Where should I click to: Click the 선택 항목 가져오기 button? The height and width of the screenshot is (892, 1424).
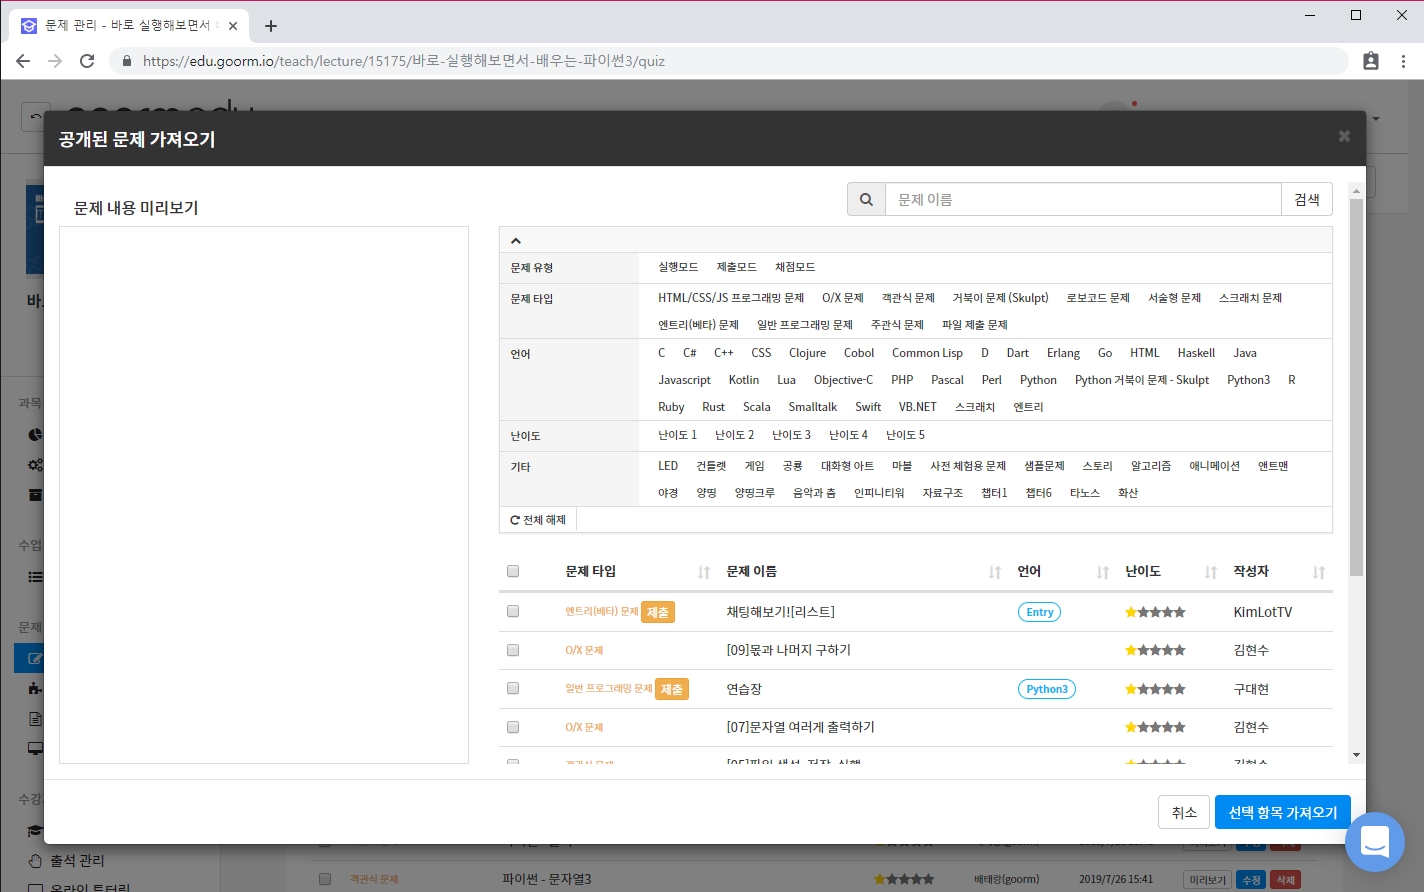click(x=1282, y=813)
